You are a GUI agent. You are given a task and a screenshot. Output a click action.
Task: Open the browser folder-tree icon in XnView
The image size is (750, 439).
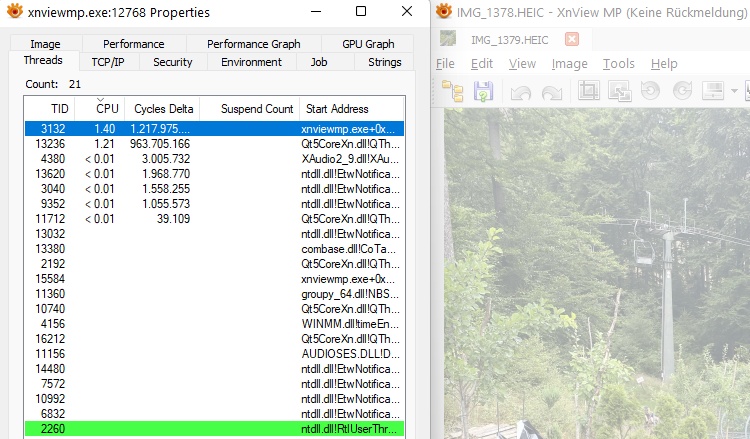coord(452,91)
